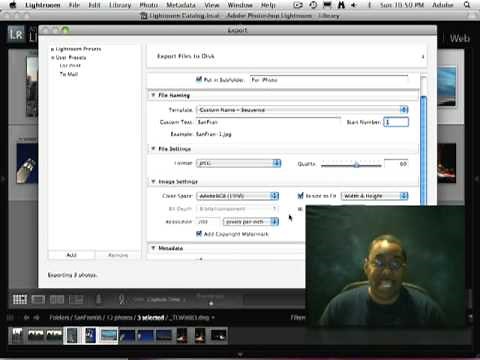Adjust the toolbar Thumbnails size slider
The width and height of the screenshot is (480, 360).
pyautogui.click(x=211, y=303)
